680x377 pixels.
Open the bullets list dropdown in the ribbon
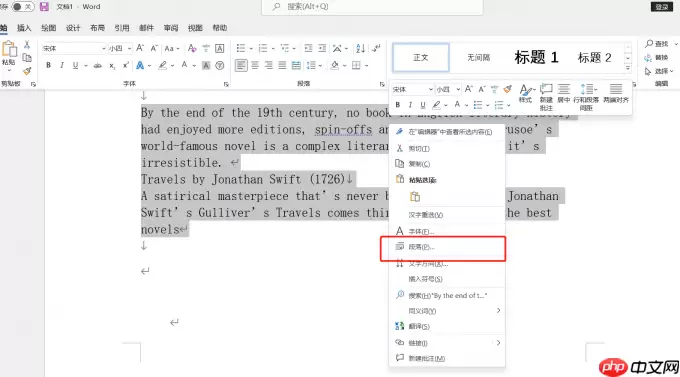(x=251, y=48)
